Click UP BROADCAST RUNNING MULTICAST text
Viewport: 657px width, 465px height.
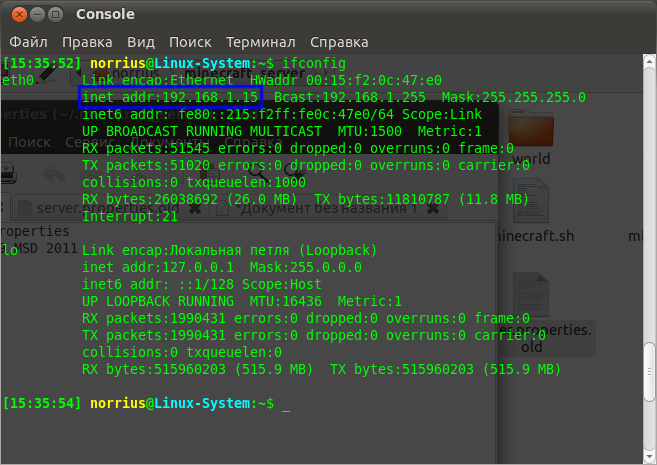pyautogui.click(x=202, y=131)
